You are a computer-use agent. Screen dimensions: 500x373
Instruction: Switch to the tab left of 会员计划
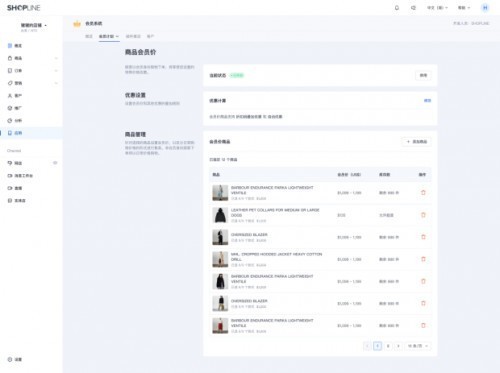(89, 36)
